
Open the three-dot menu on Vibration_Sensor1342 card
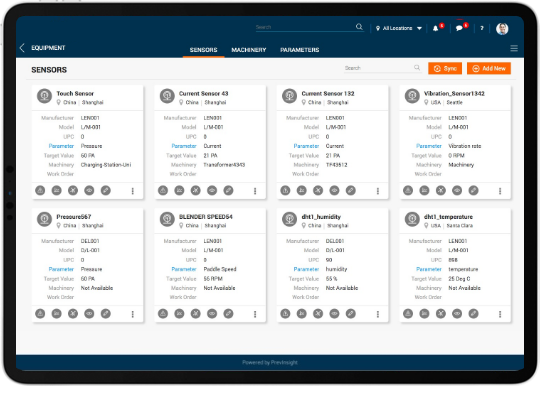(500, 191)
